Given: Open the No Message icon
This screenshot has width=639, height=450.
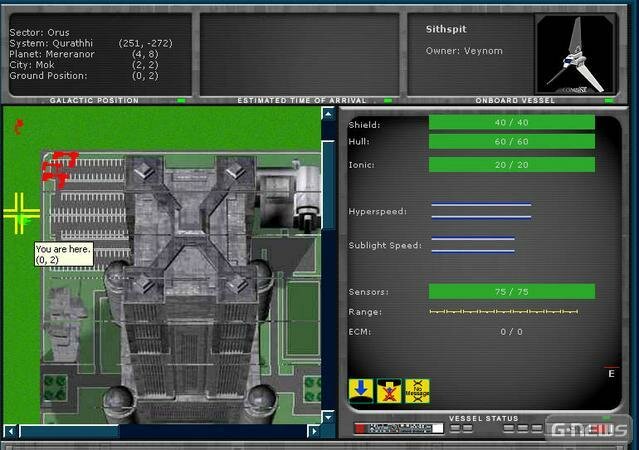Looking at the screenshot, I should point(417,391).
